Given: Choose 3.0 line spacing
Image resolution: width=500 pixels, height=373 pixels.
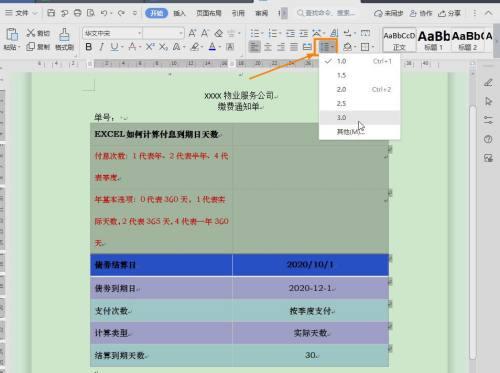Looking at the screenshot, I should pyautogui.click(x=359, y=118).
